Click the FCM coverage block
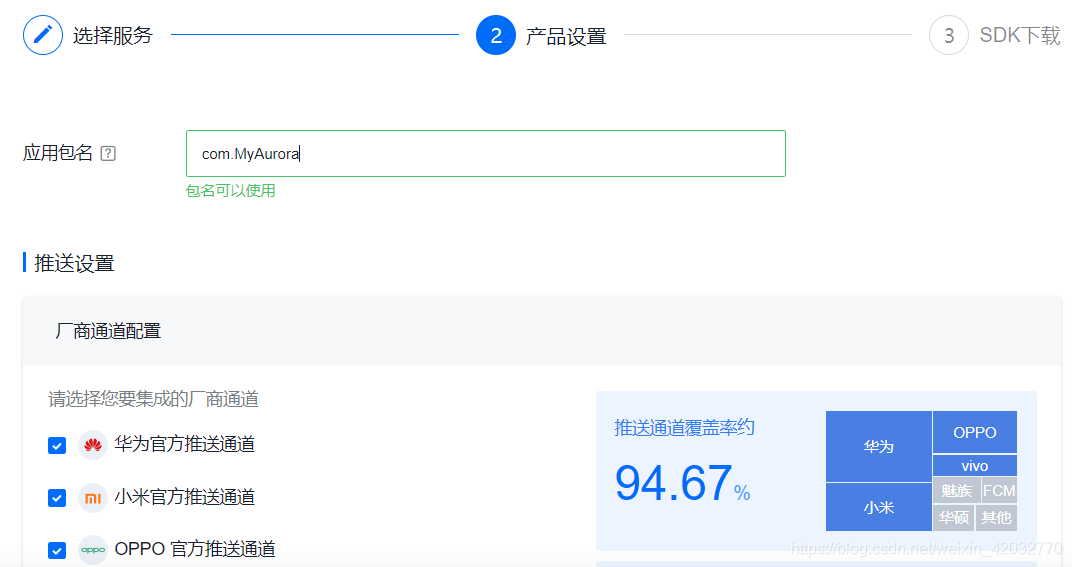Image resolution: width=1072 pixels, height=567 pixels. pos(999,490)
